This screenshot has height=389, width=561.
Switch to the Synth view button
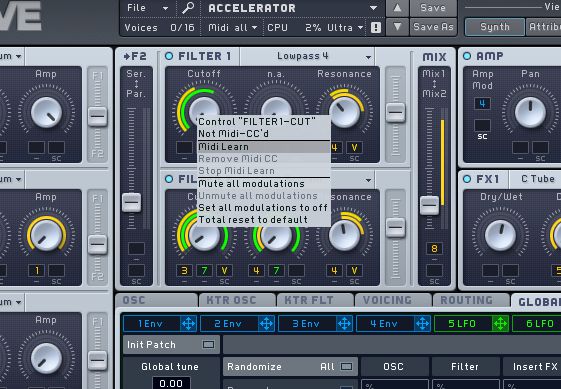(x=495, y=27)
